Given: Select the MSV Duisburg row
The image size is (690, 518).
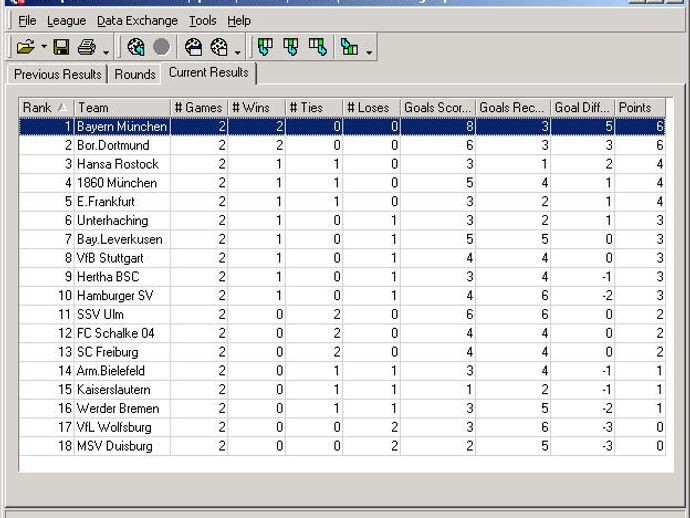Looking at the screenshot, I should coord(342,446).
